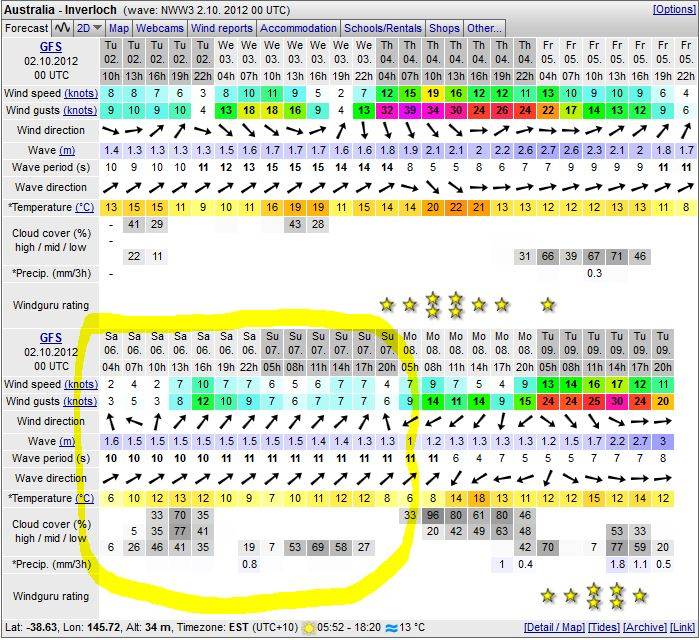
Task: Click the knots link beside lower Wind gusts
Action: click(x=81, y=402)
